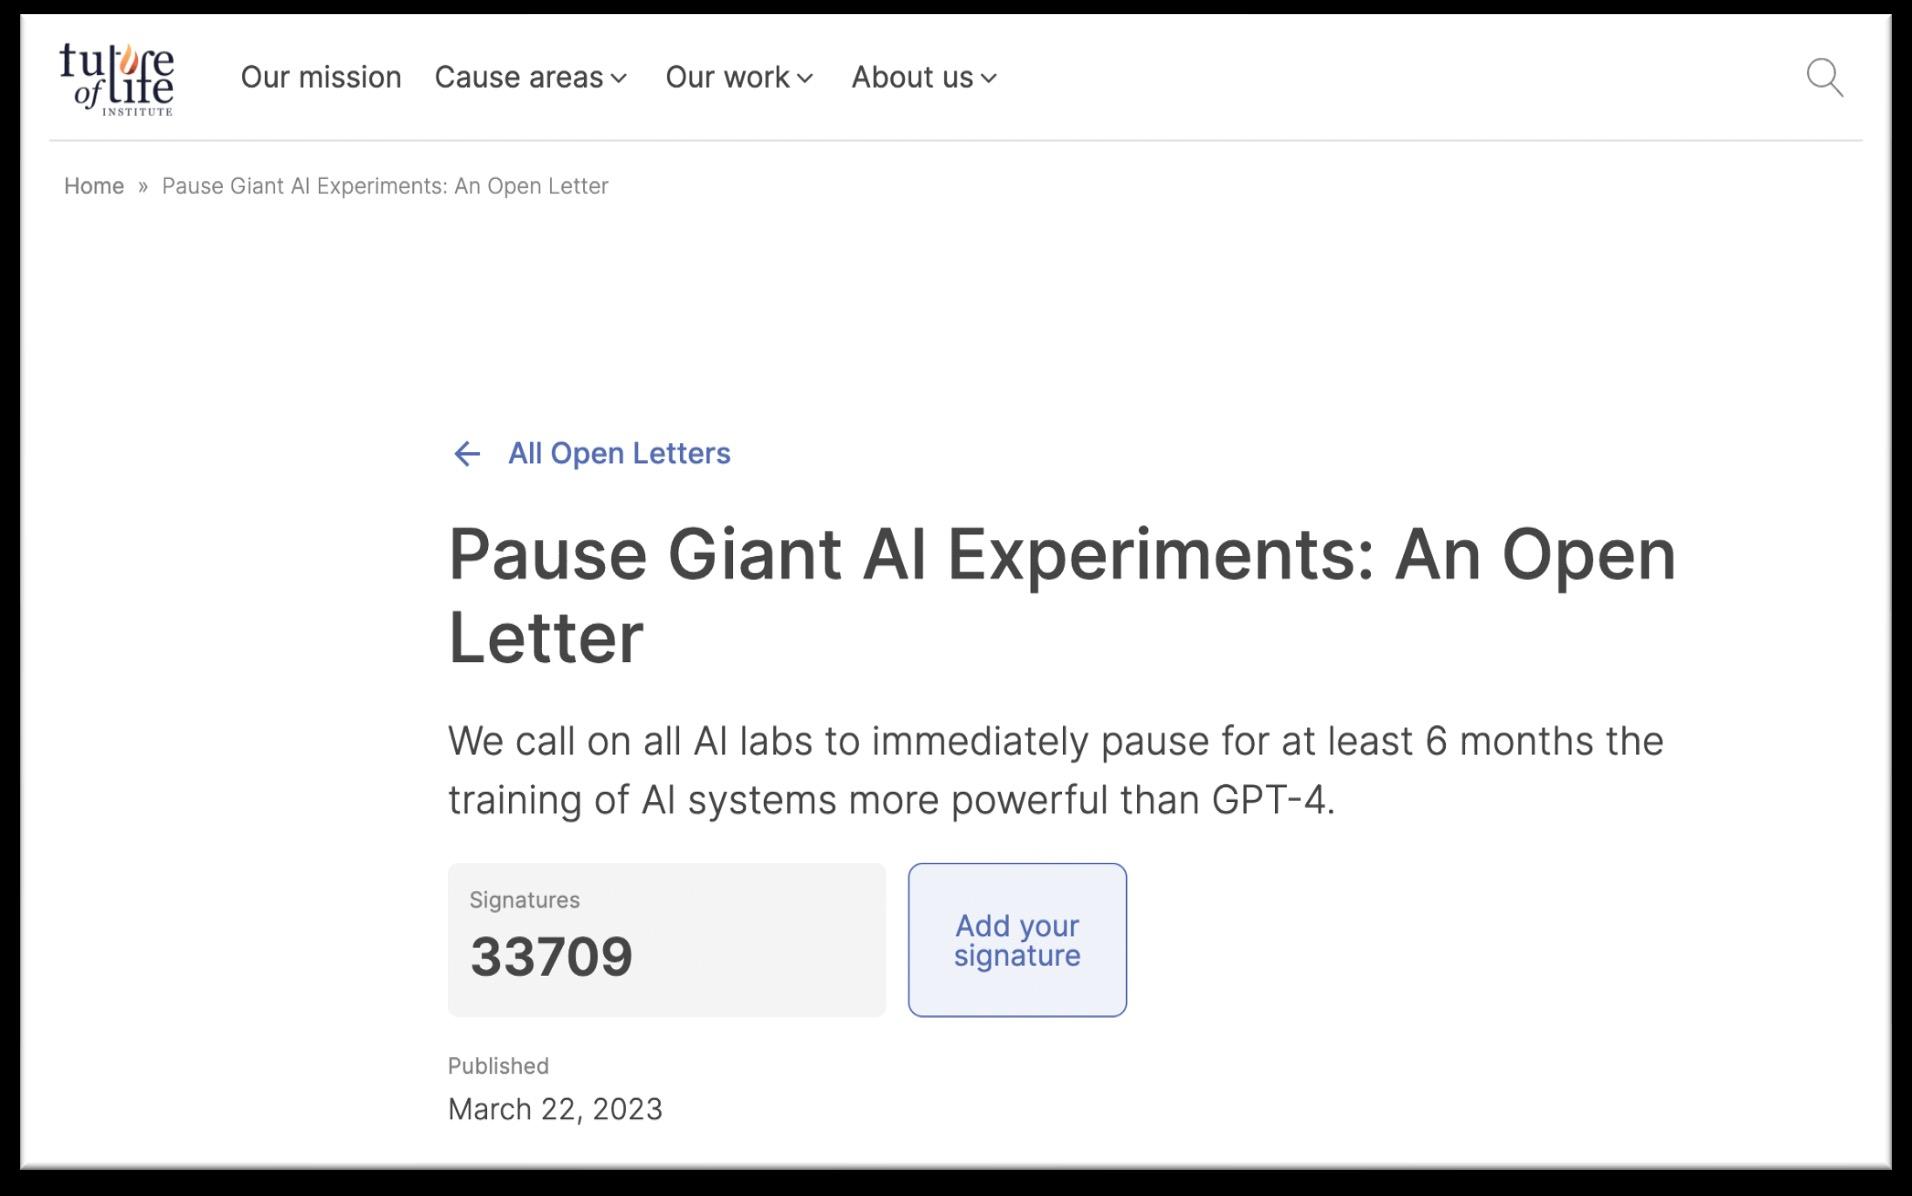Image resolution: width=1912 pixels, height=1196 pixels.
Task: Click the Signatures label text
Action: coord(525,900)
